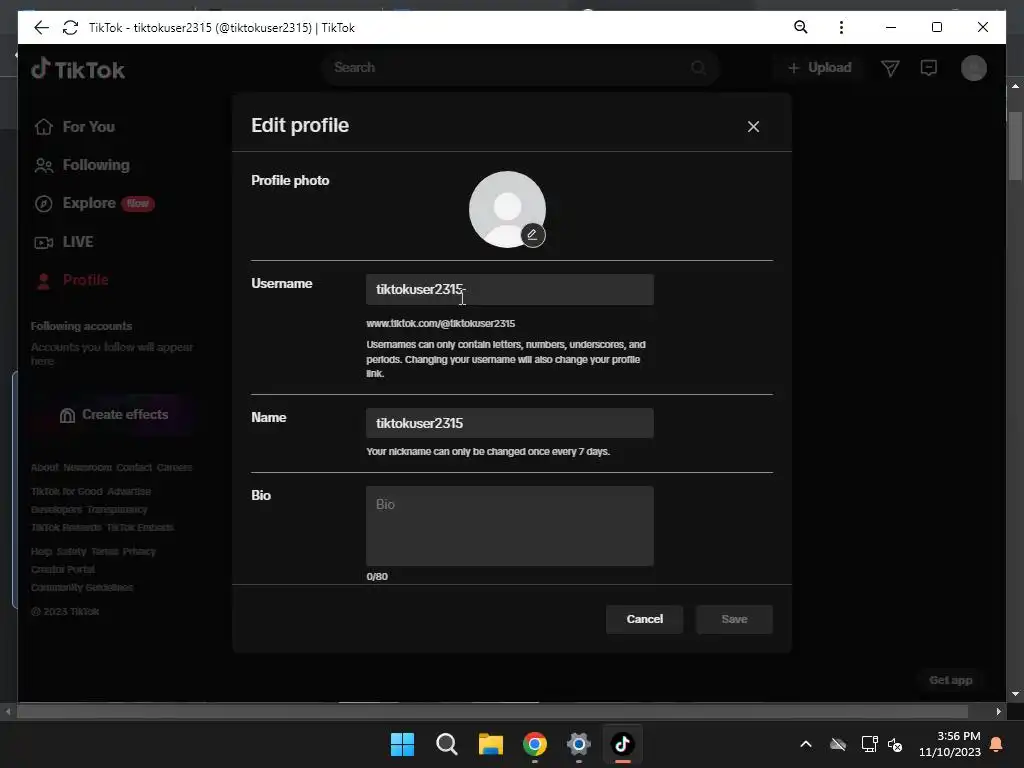Open the LIVE section

point(64,242)
